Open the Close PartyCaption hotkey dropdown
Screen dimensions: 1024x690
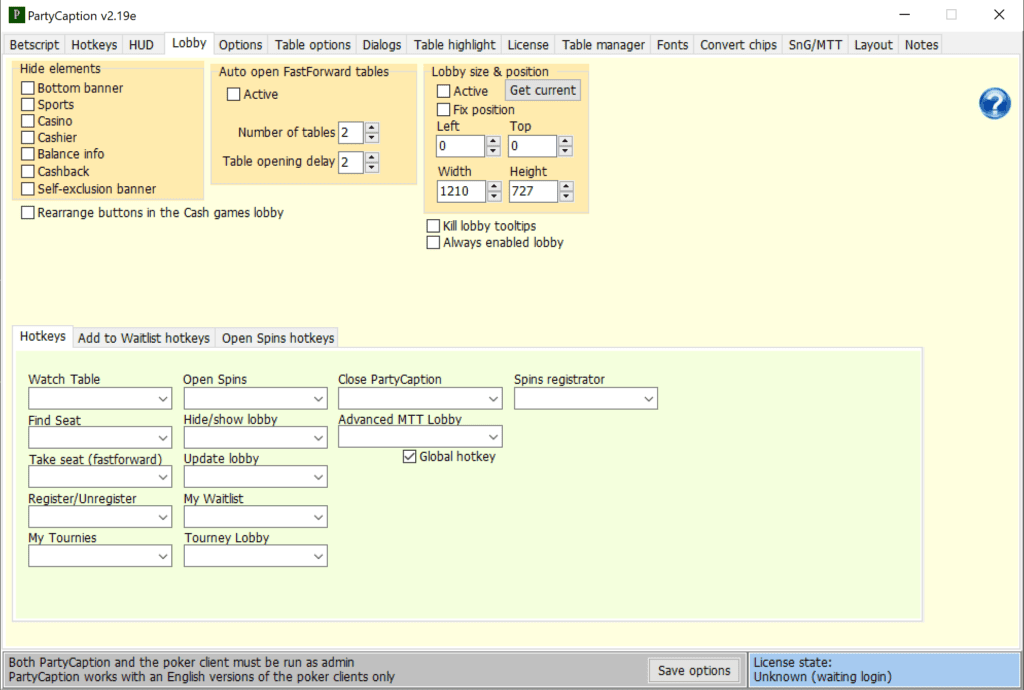[420, 398]
